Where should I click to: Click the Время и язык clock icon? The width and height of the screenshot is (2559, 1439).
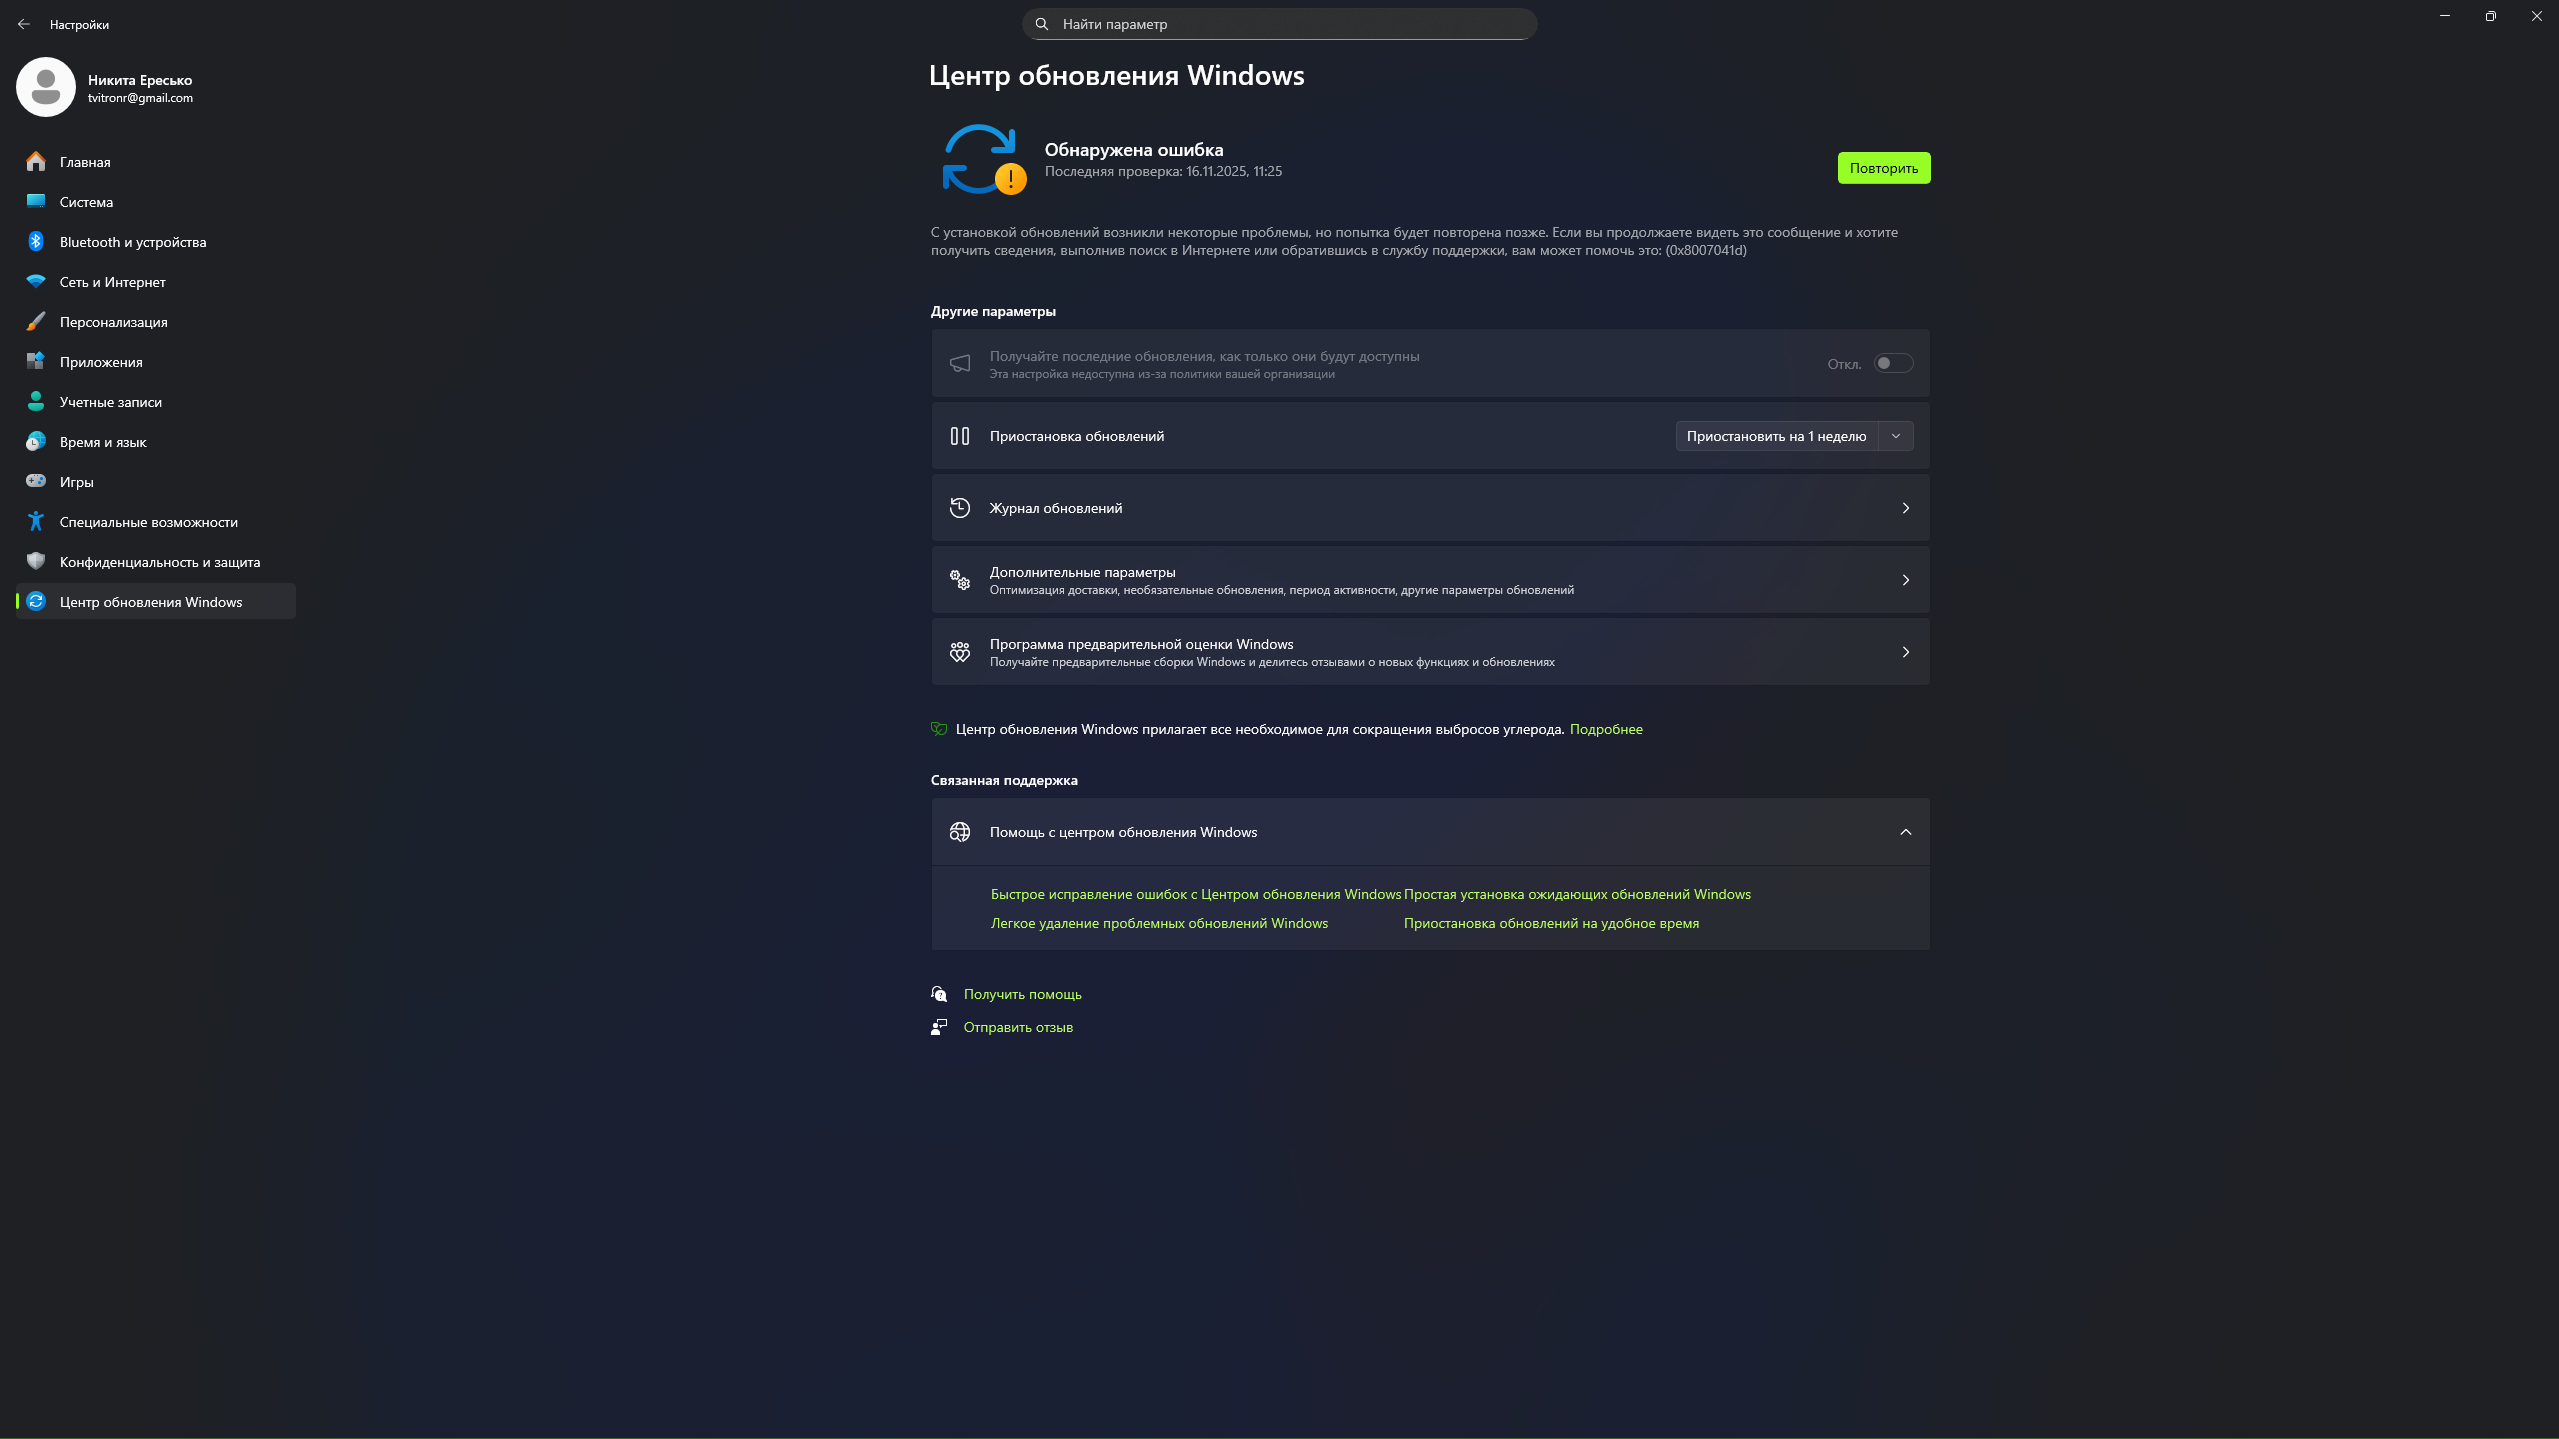(36, 441)
